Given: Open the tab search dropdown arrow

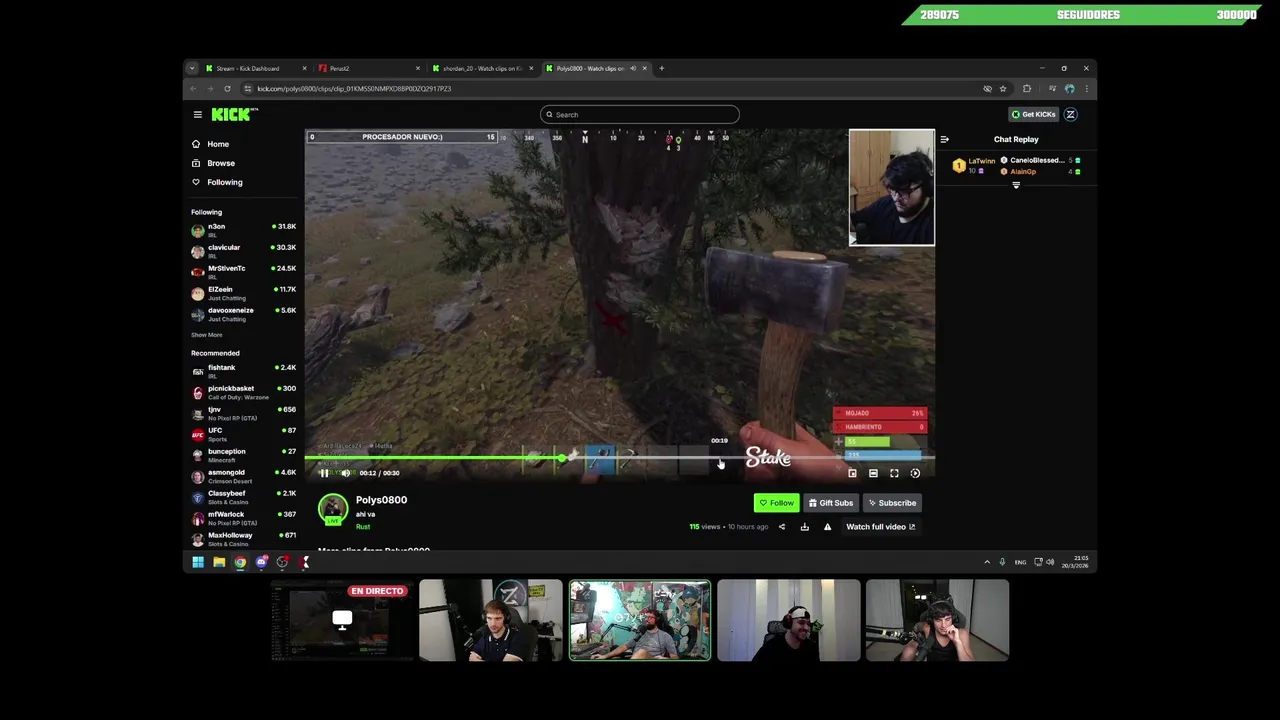Looking at the screenshot, I should coord(191,68).
